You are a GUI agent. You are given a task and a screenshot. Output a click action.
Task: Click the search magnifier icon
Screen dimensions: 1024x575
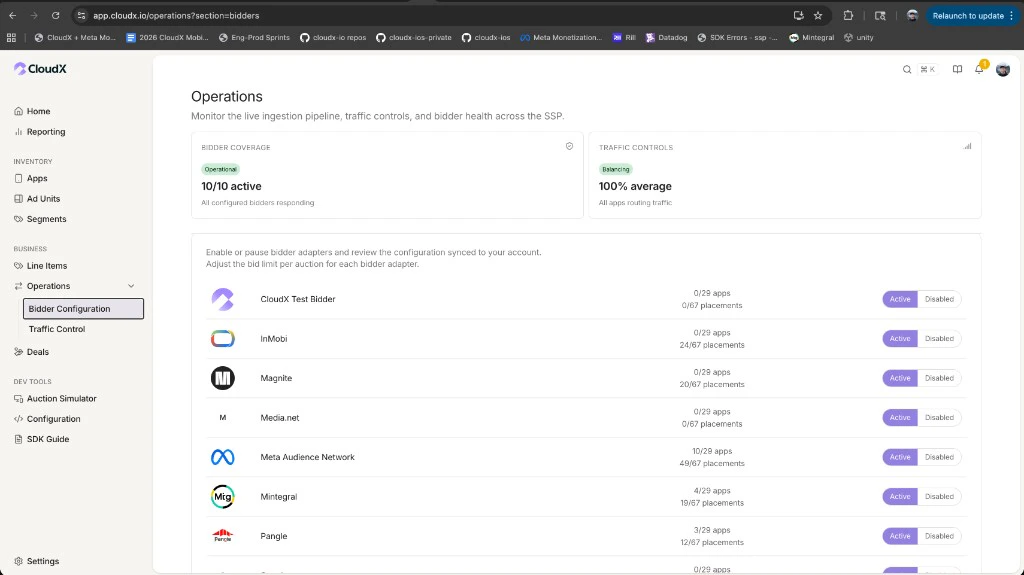(907, 69)
